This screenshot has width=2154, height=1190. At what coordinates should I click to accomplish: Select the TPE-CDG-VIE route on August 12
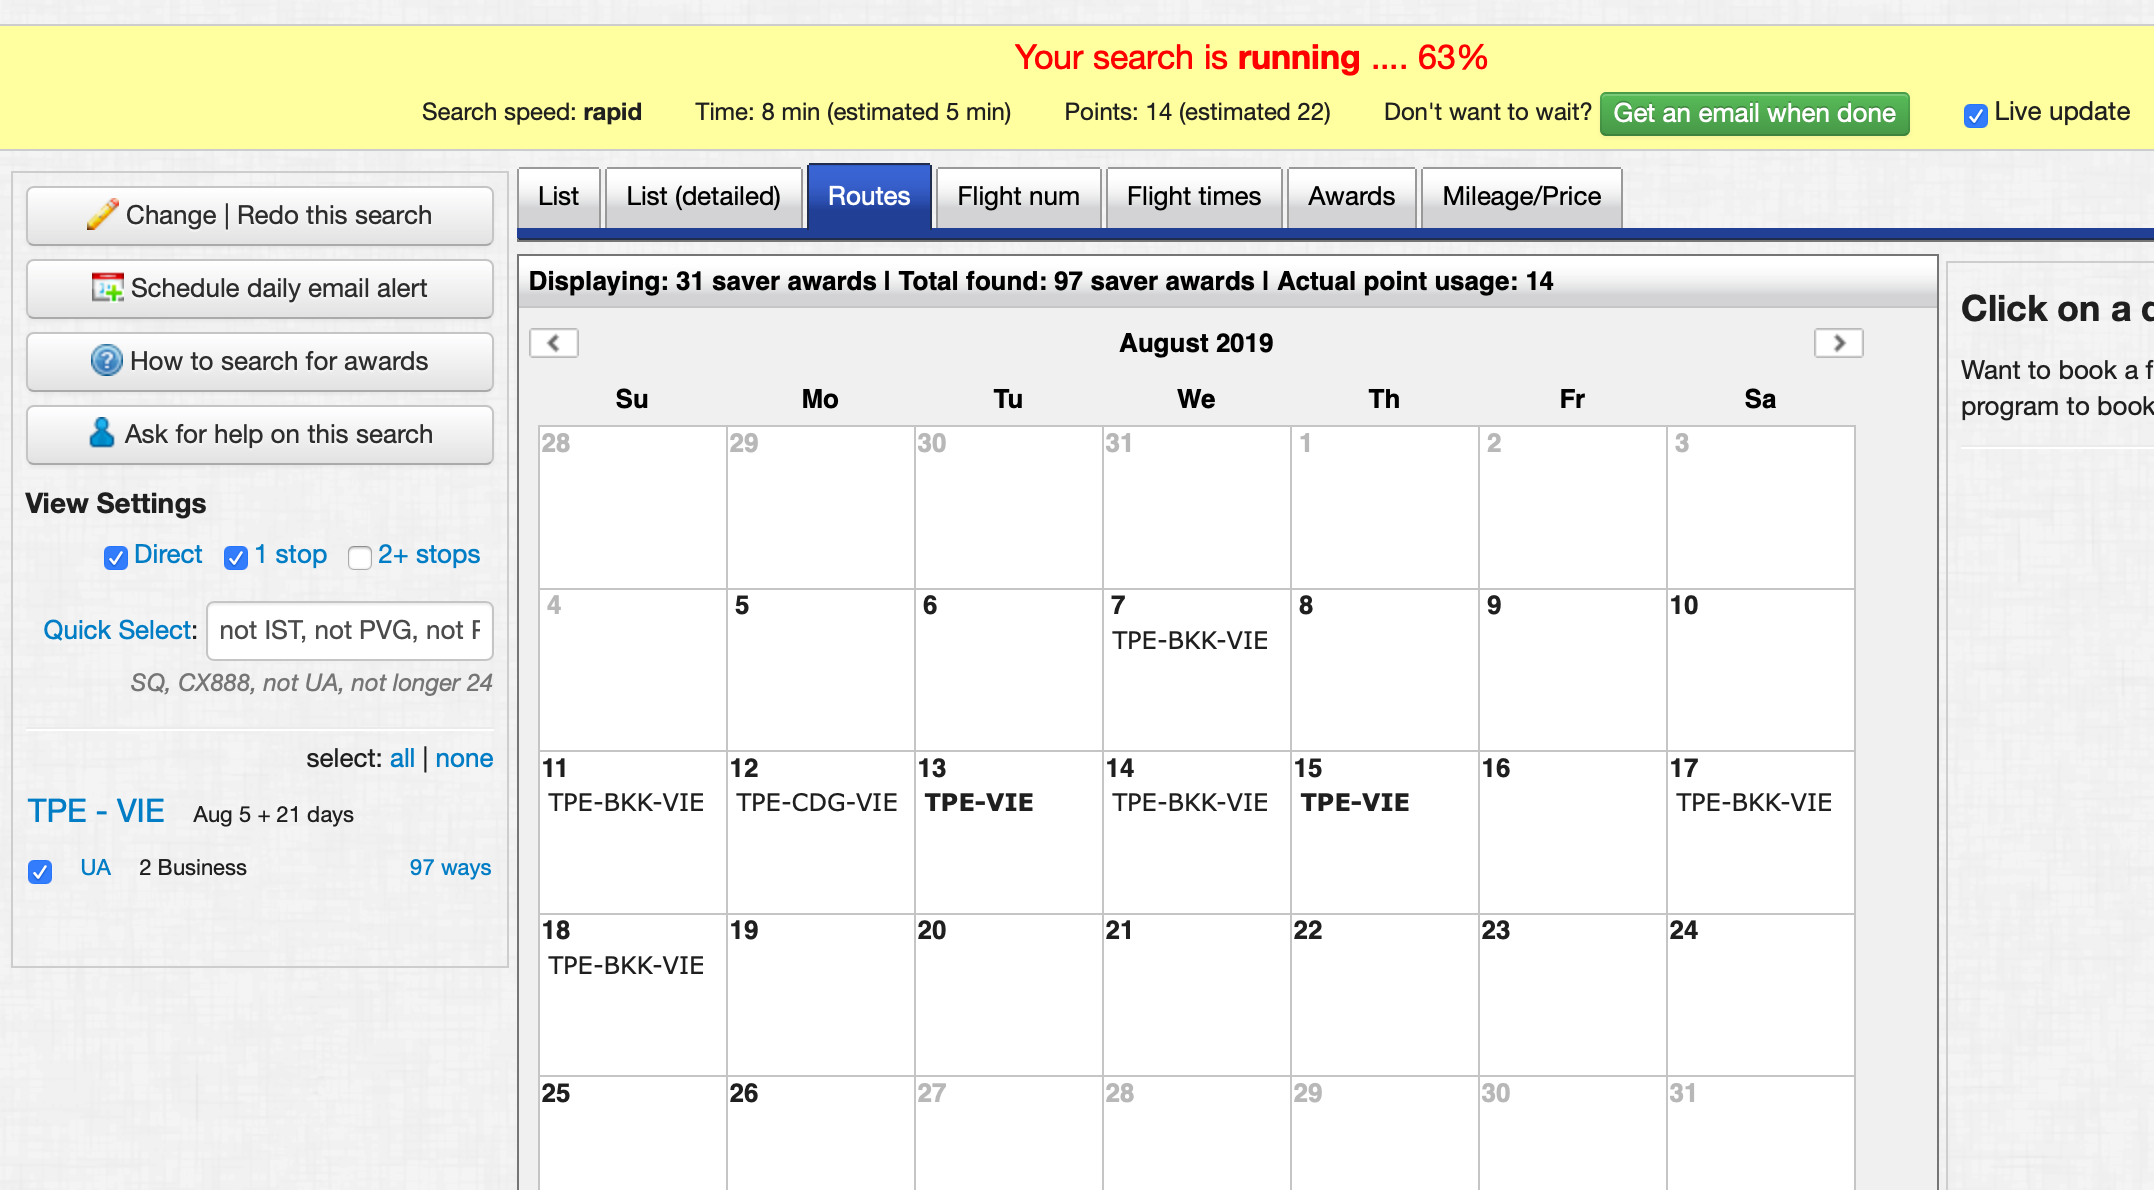(817, 802)
